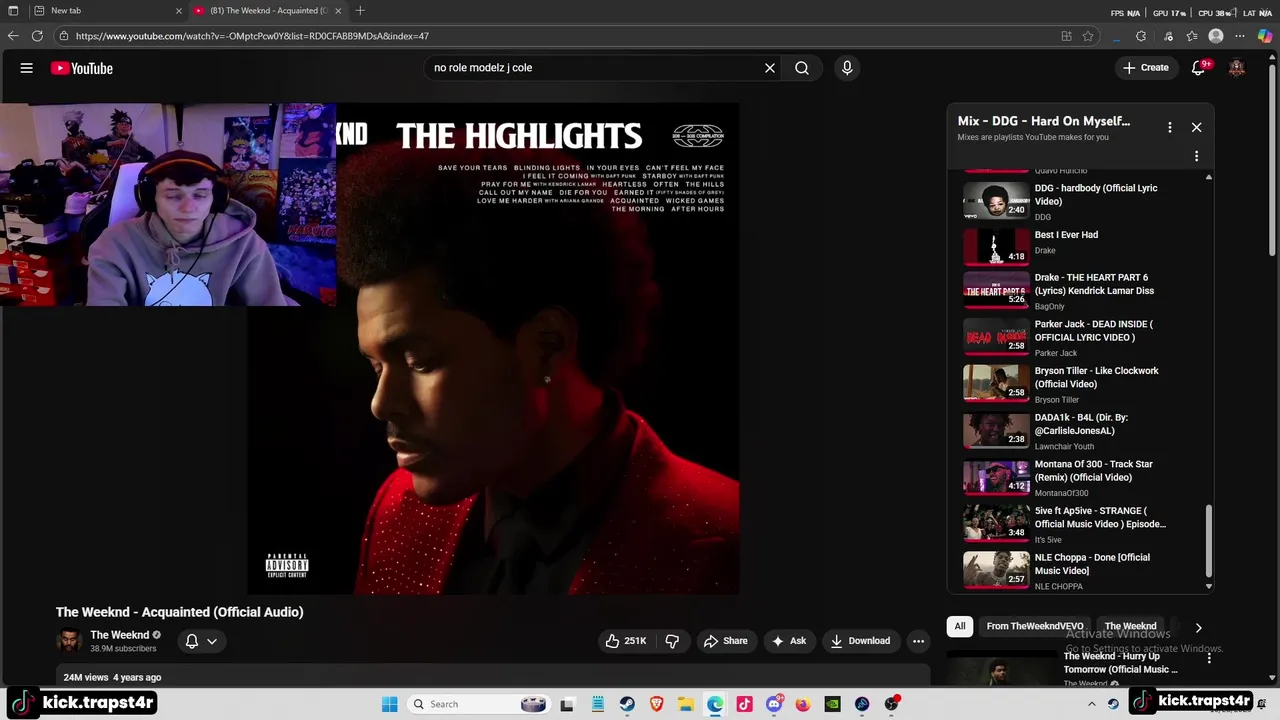The width and height of the screenshot is (1280, 720).
Task: Select The Weeknd filter chip
Action: (x=1130, y=626)
